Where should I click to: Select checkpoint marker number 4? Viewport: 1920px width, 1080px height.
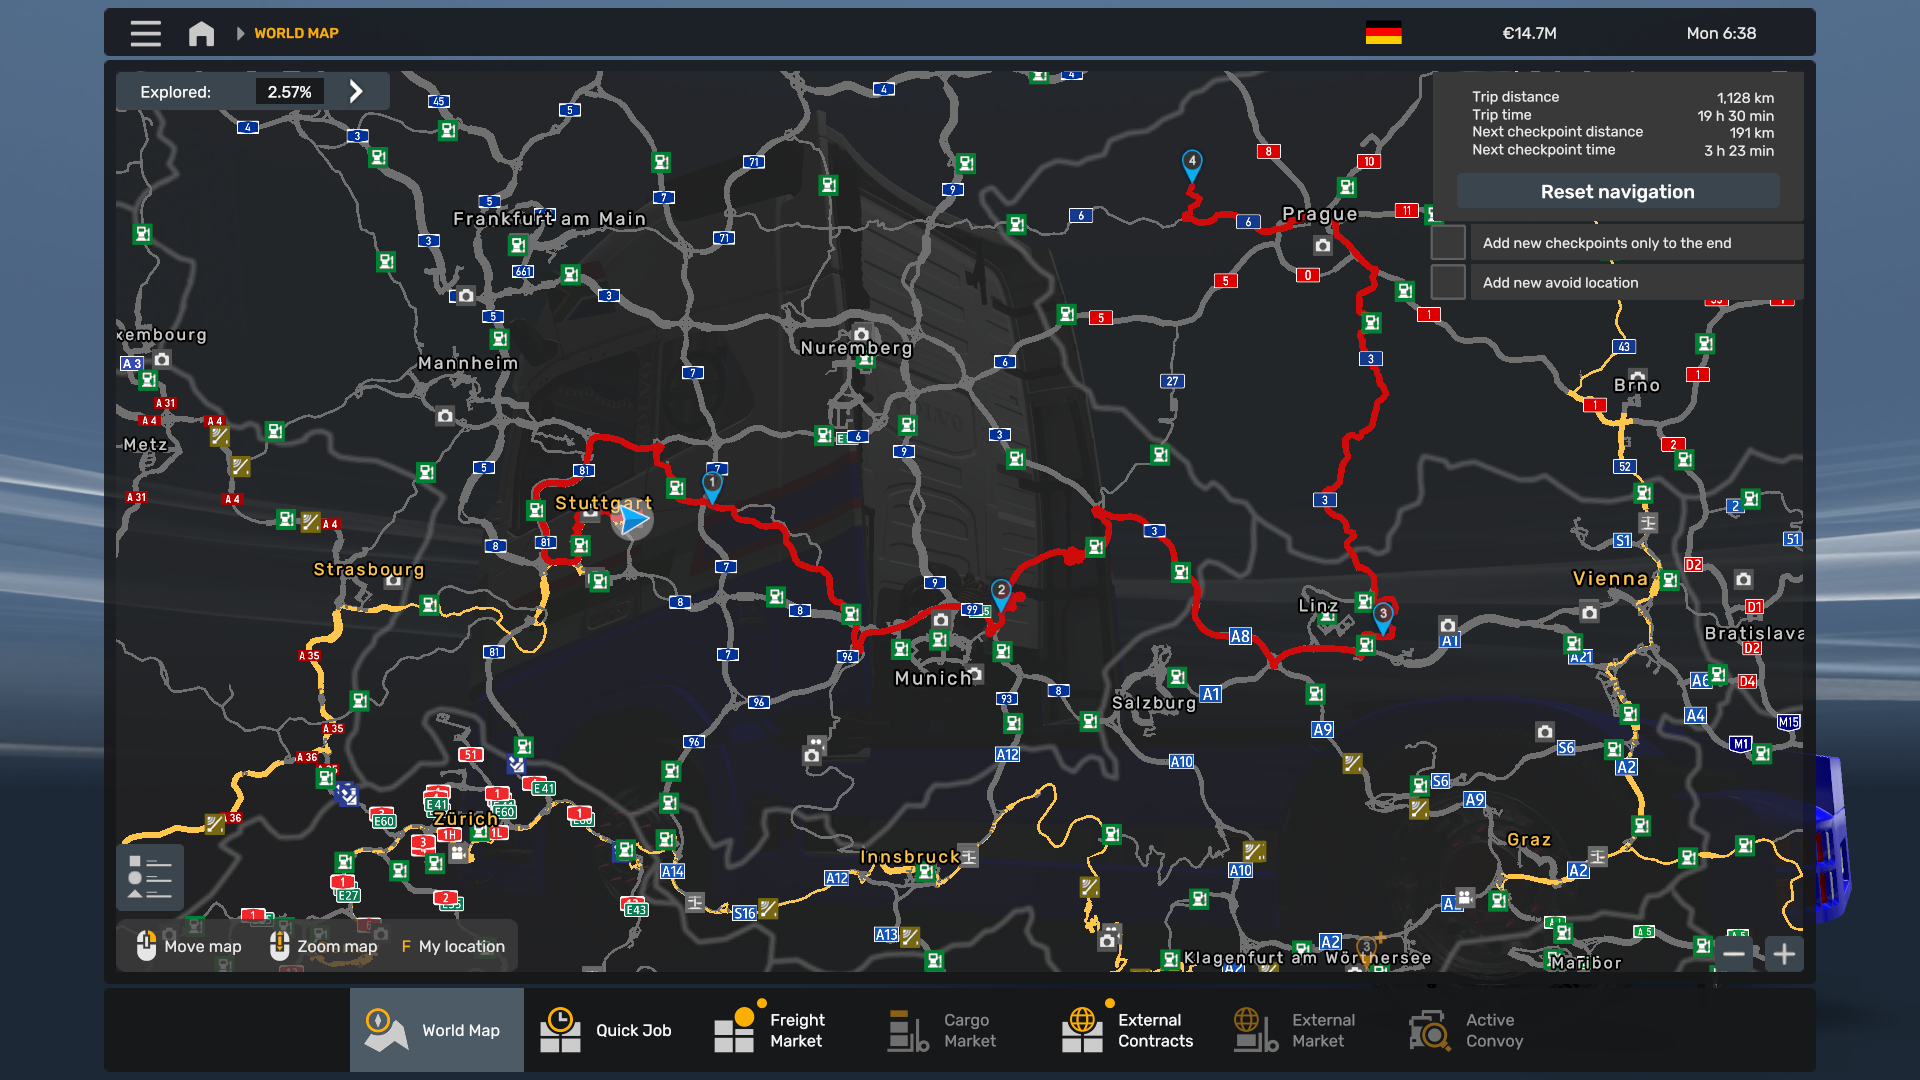(1191, 163)
